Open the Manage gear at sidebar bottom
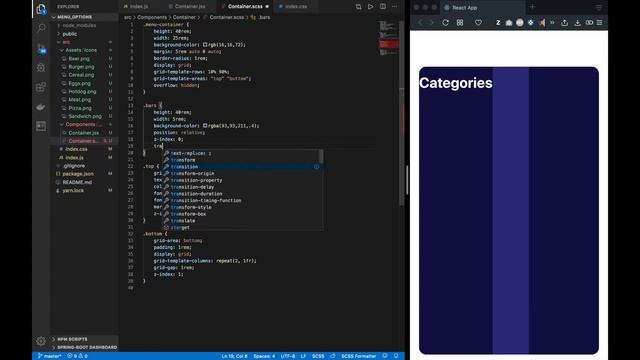Viewport: 640px width, 360px height. point(41,340)
